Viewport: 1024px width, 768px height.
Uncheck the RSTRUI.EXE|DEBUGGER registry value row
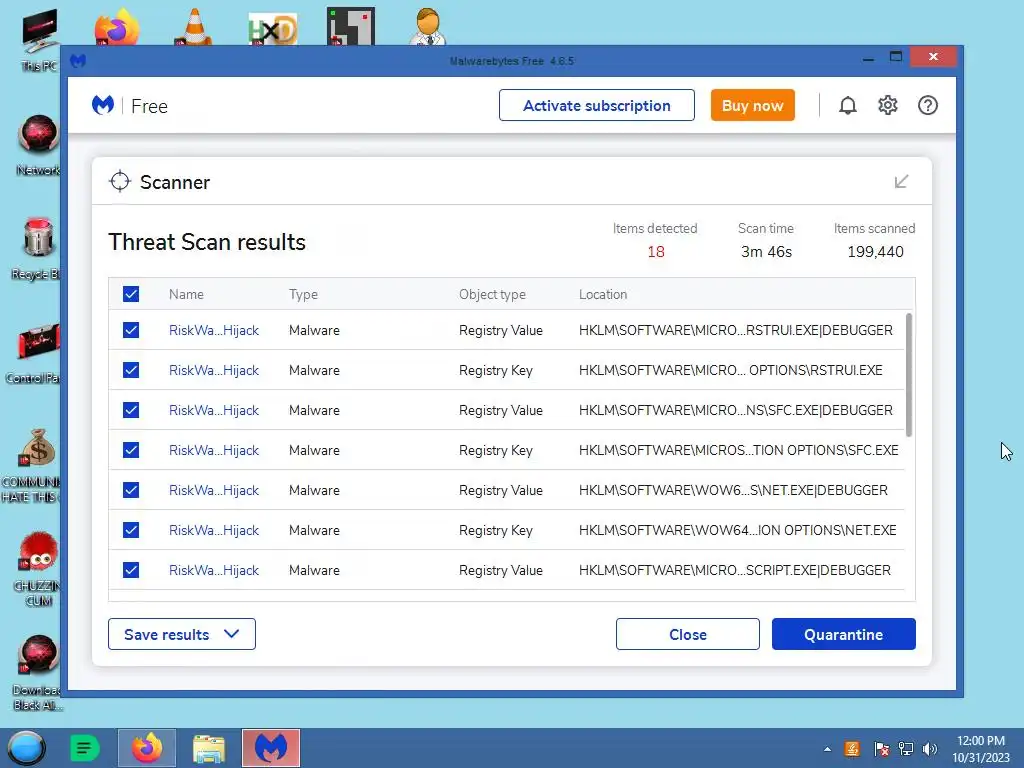(131, 330)
